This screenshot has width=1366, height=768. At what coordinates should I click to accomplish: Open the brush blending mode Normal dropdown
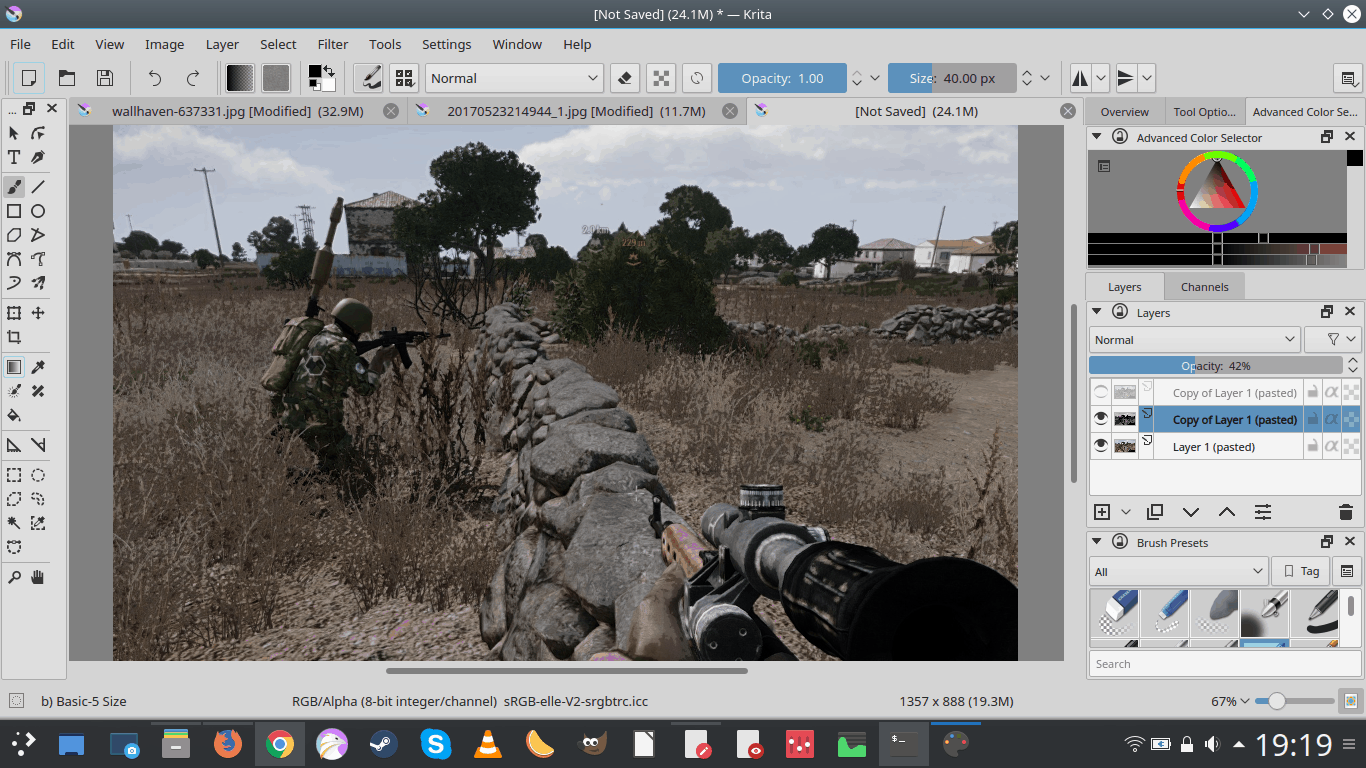pyautogui.click(x=514, y=78)
